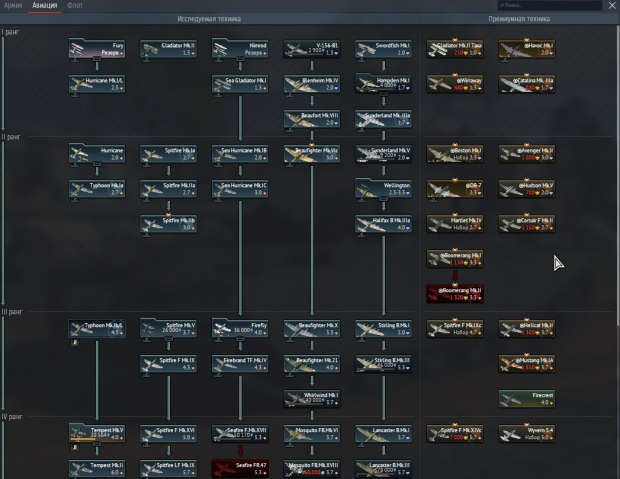Image resolution: width=620 pixels, height=479 pixels.
Task: Select the red-highlighted Boomerang Mk.II card
Action: 455,293
